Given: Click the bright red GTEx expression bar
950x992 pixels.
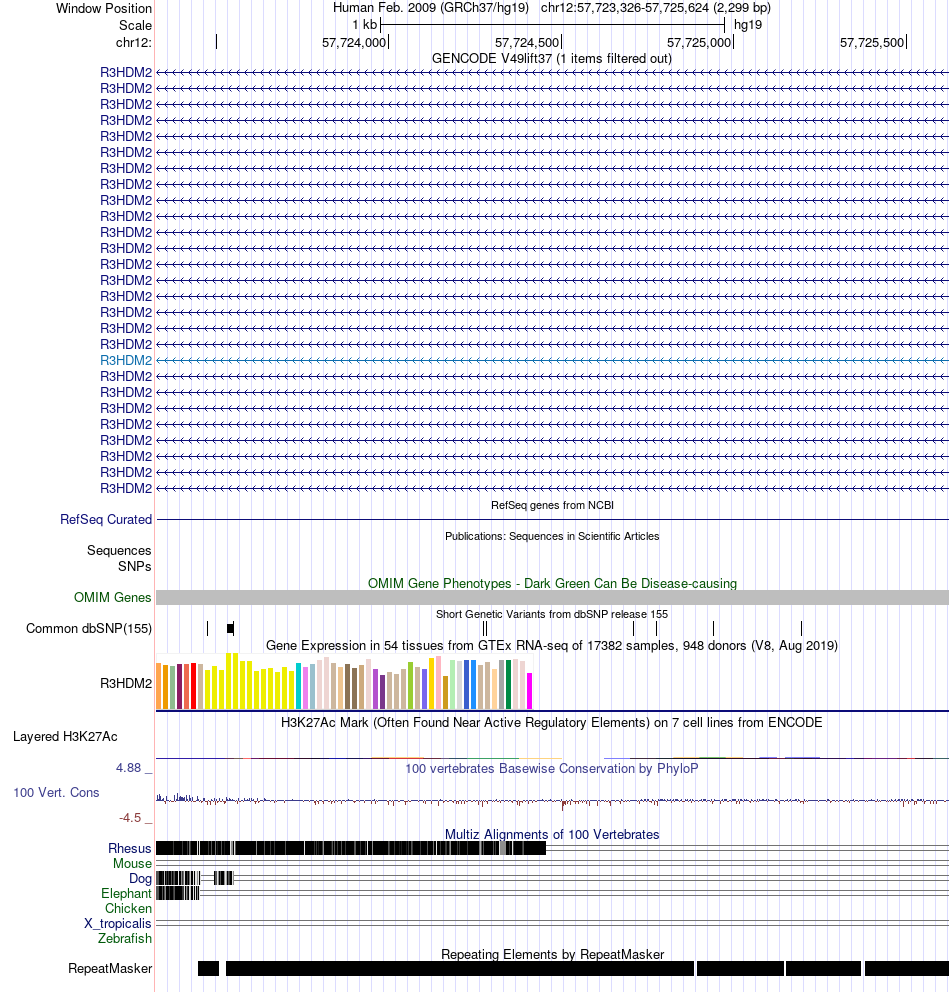Looking at the screenshot, I should pos(194,686).
